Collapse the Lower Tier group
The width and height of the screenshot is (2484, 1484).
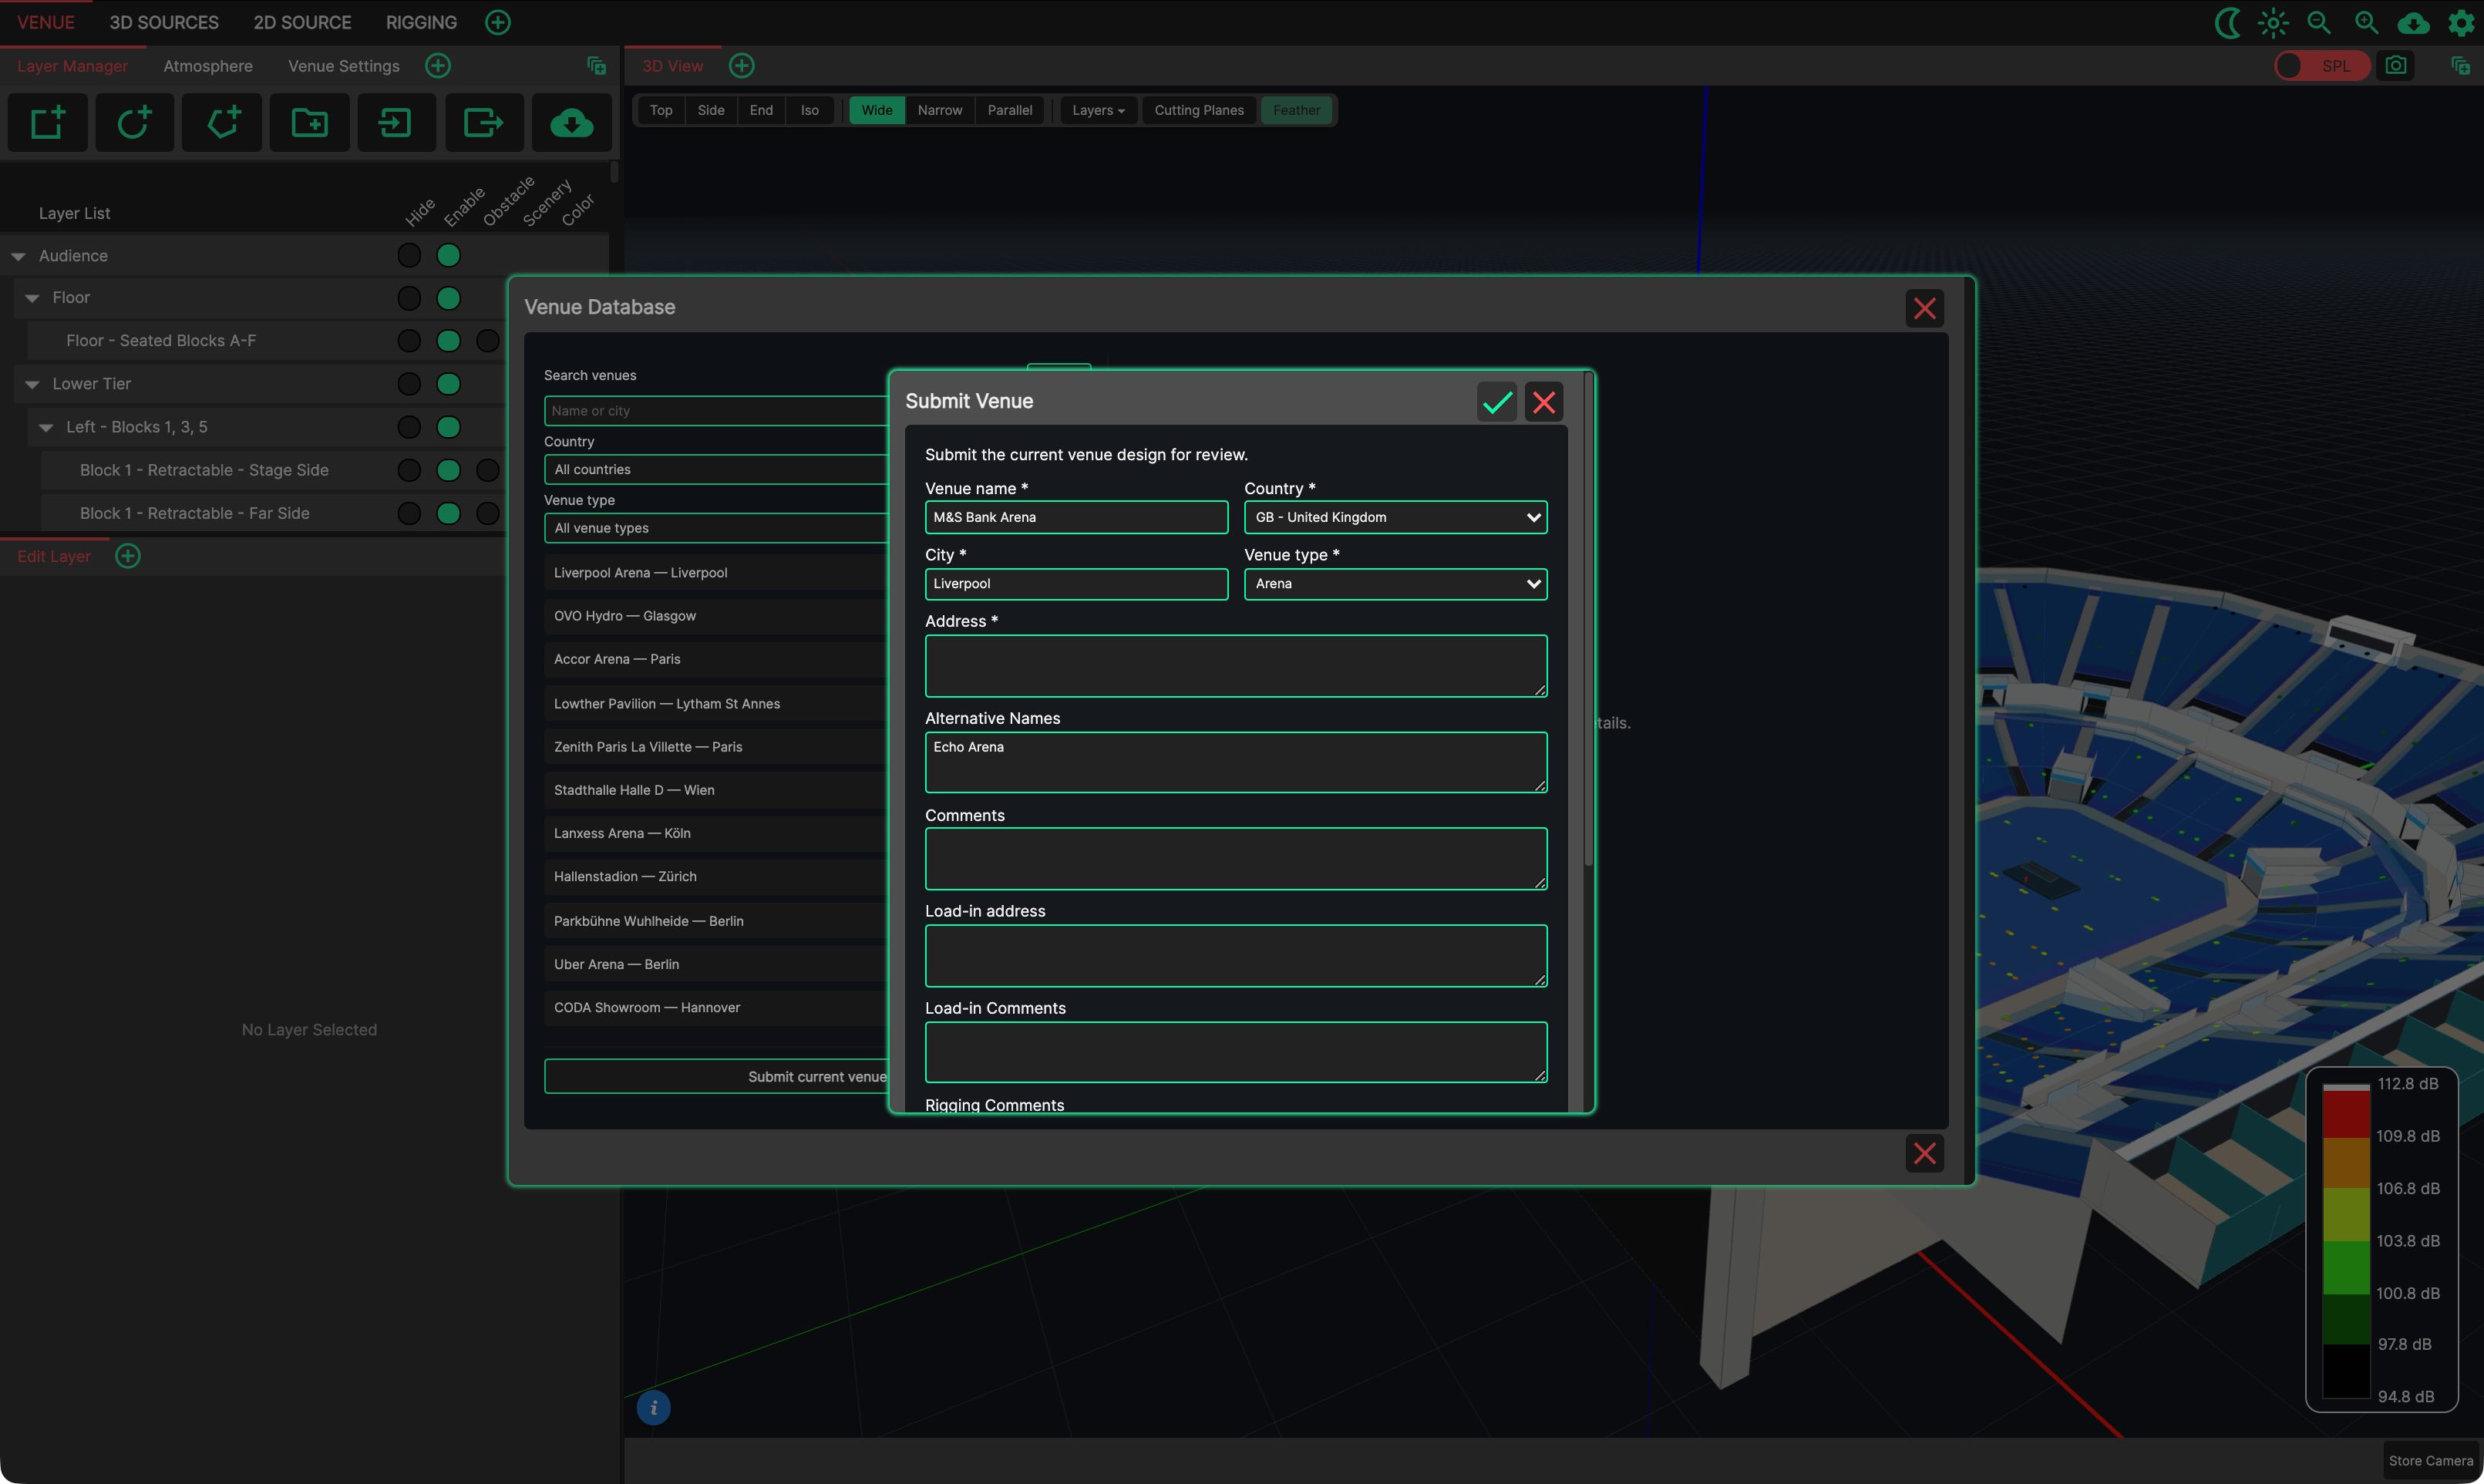click(x=32, y=385)
